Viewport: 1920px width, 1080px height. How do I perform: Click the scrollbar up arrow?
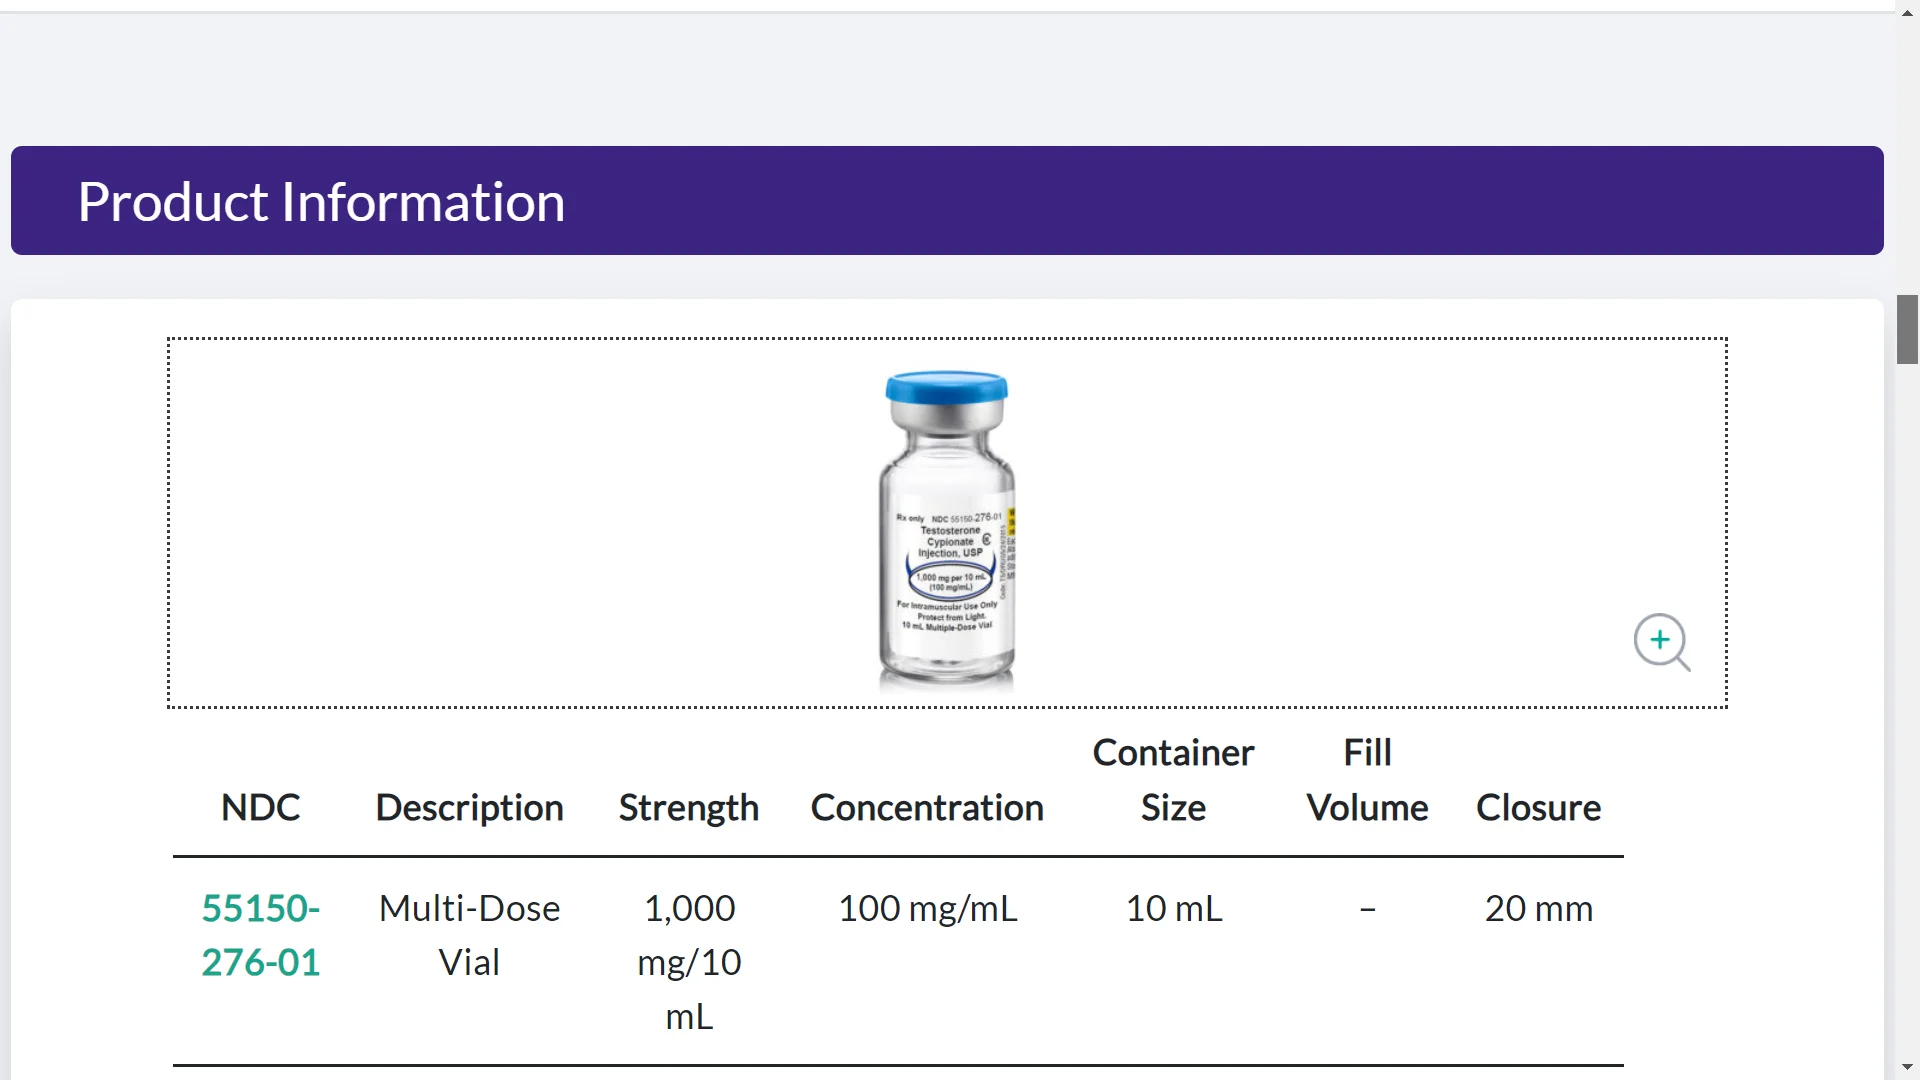tap(1908, 13)
